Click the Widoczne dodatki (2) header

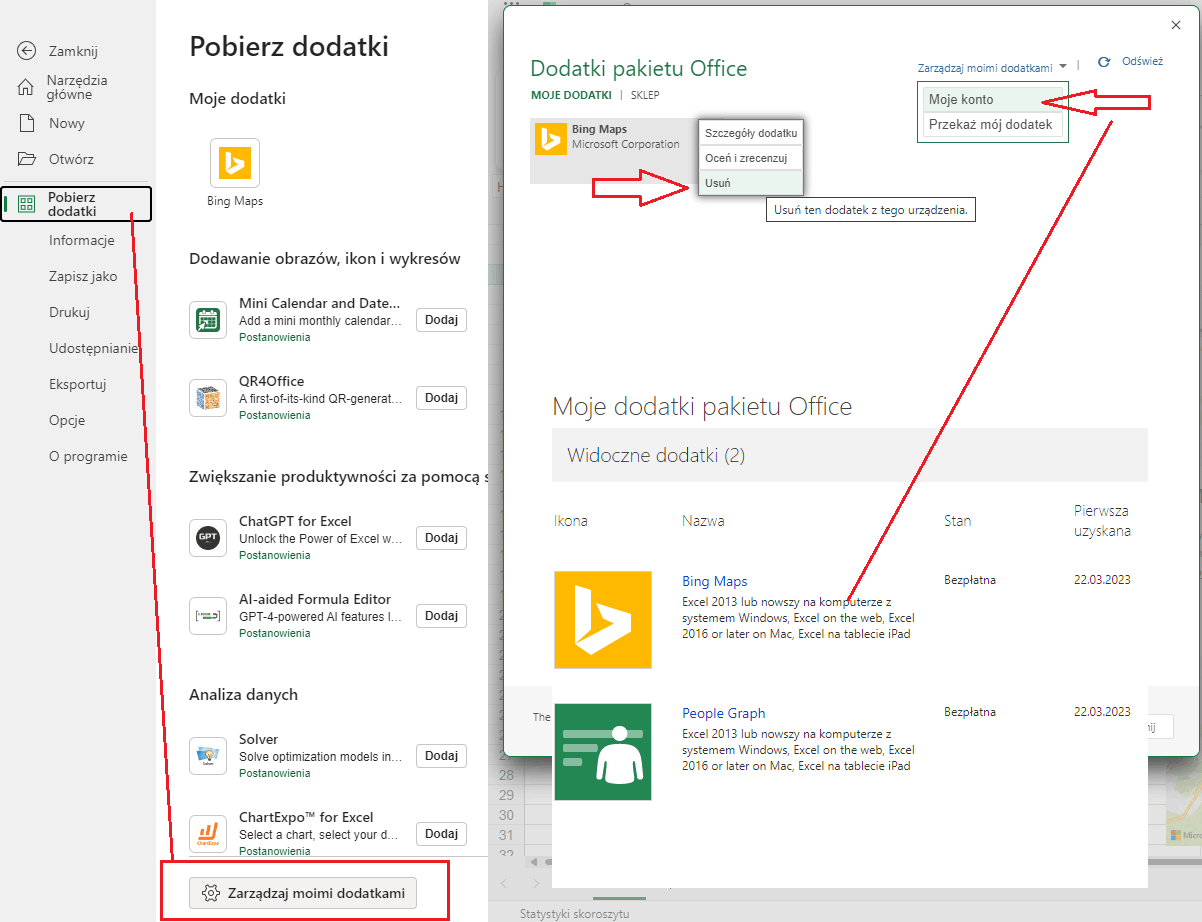849,455
